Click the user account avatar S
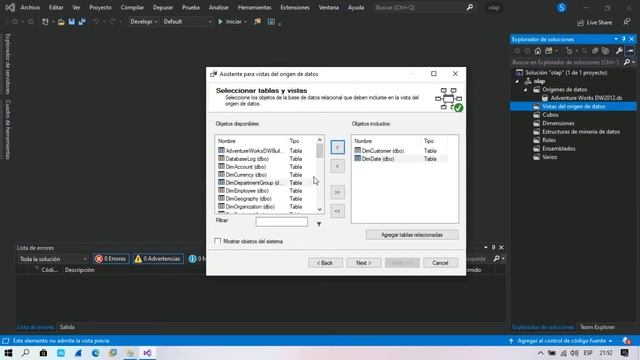This screenshot has width=640, height=360. click(562, 8)
